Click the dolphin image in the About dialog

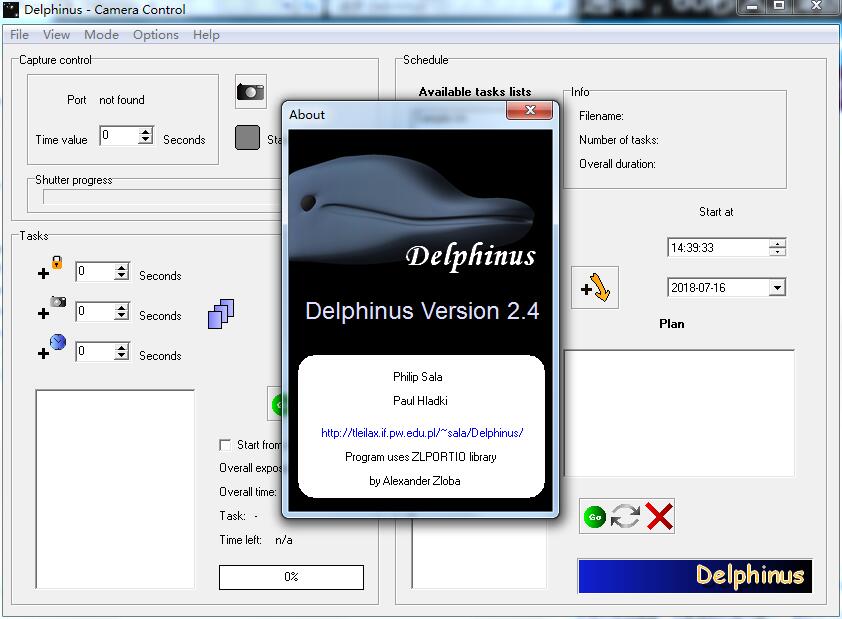pos(412,209)
